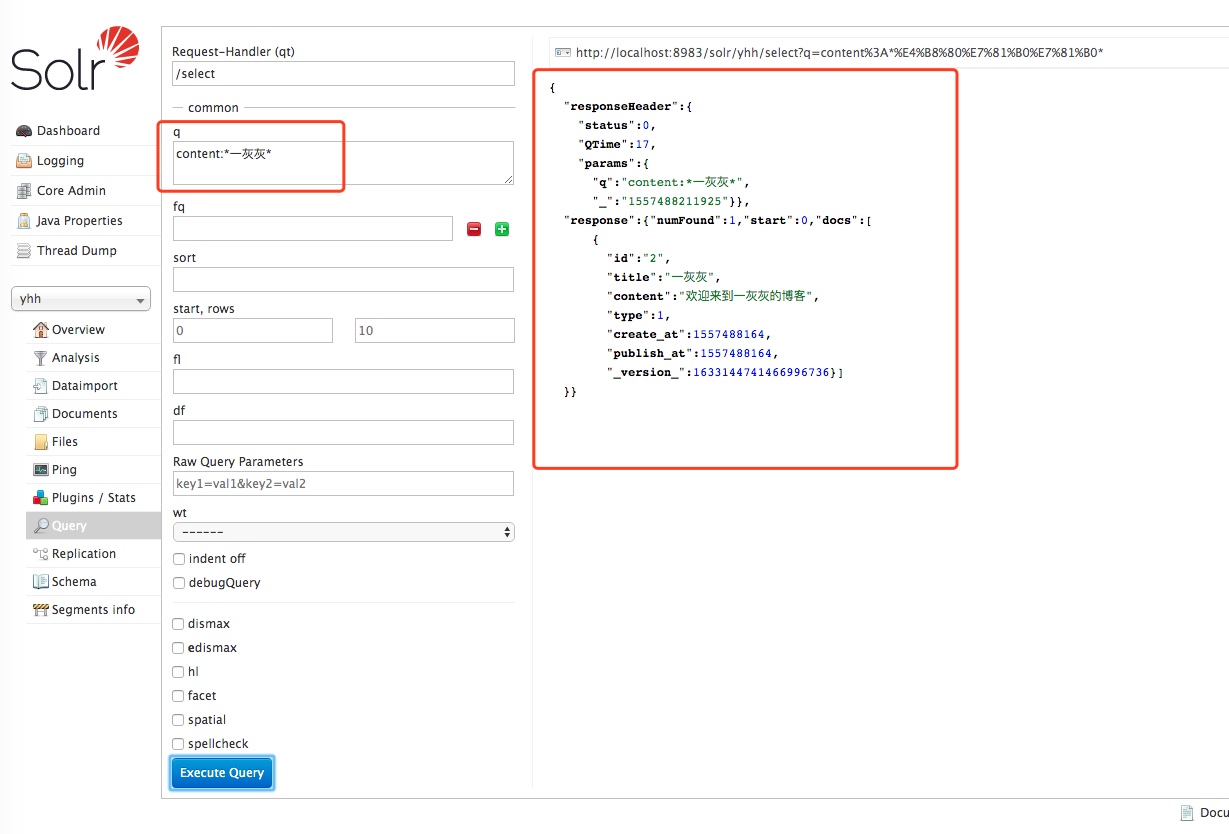1229x834 pixels.
Task: Open the localhost select query URL link
Action: 838,53
